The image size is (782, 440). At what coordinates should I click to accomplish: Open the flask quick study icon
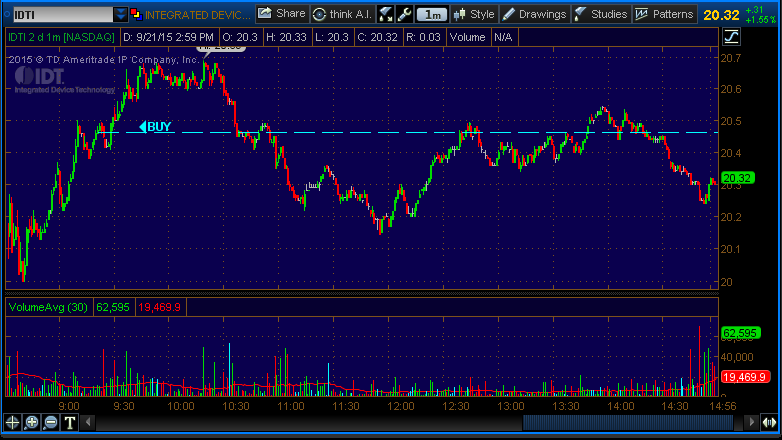coord(386,14)
